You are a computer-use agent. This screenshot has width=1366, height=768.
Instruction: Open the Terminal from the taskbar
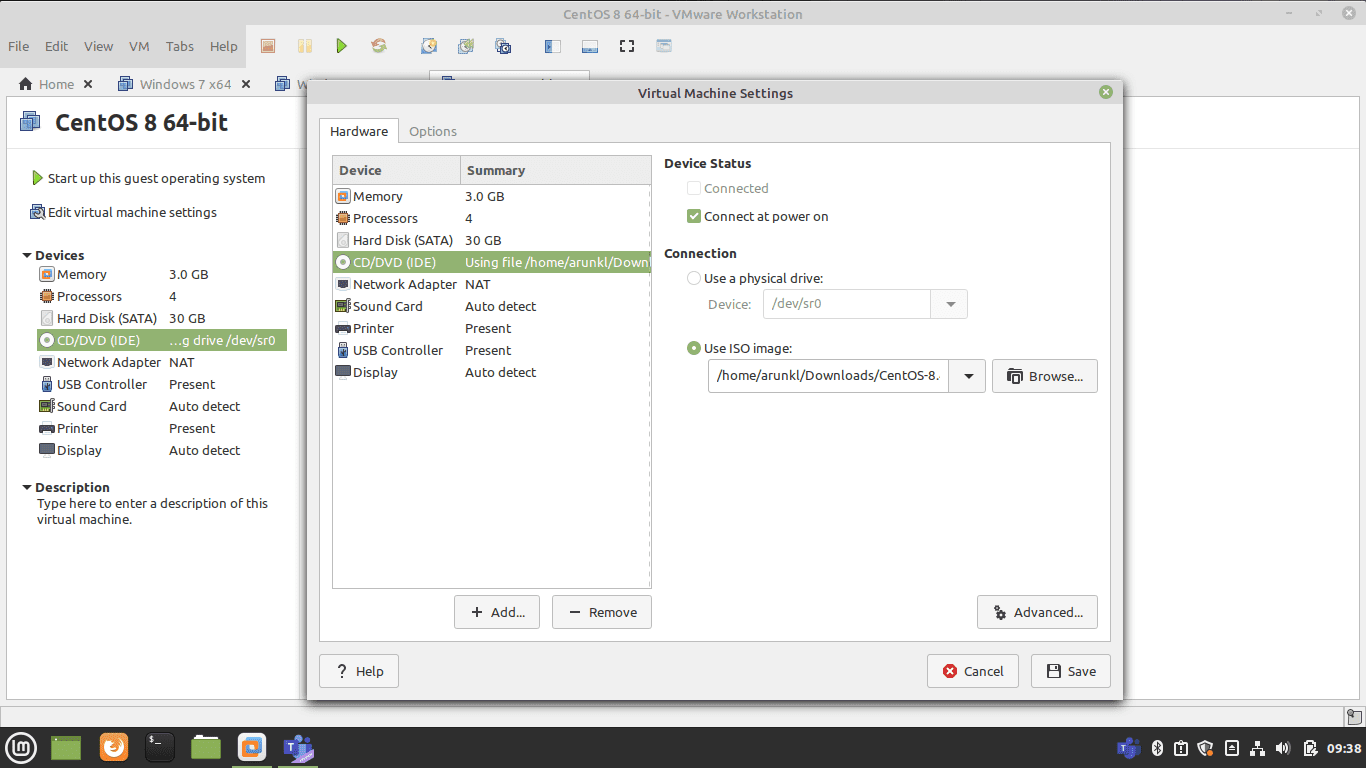pyautogui.click(x=160, y=747)
